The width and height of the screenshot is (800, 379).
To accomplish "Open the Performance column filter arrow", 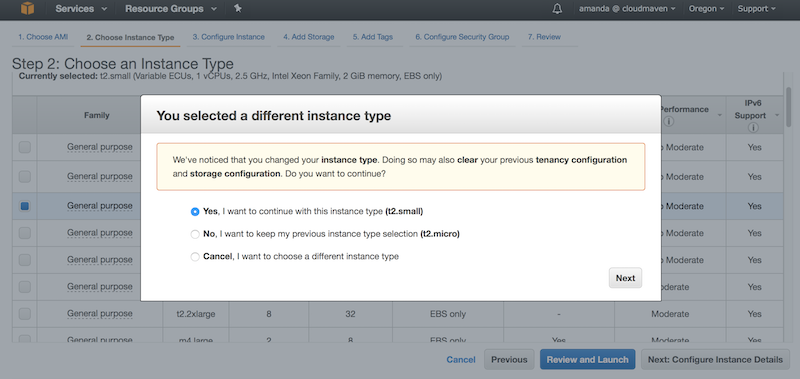I will 719,115.
